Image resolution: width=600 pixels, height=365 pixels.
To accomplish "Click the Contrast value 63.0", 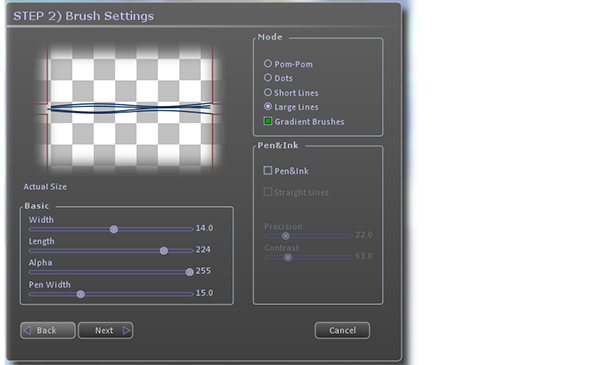I will 364,256.
